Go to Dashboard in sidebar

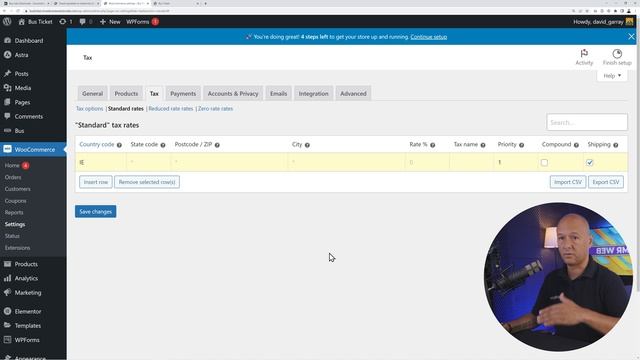point(29,41)
